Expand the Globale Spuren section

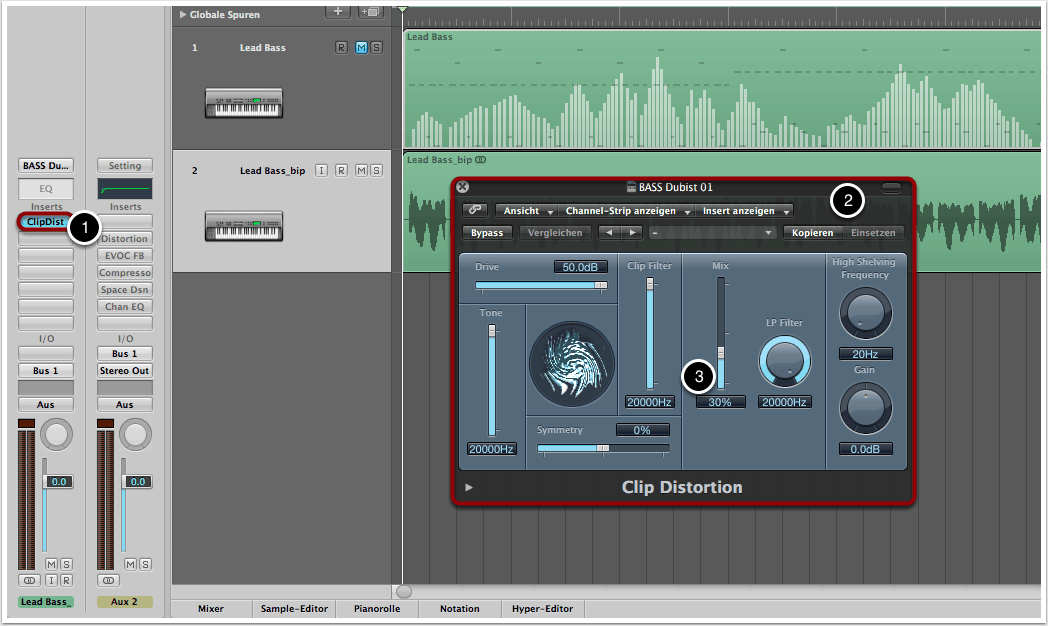click(183, 15)
